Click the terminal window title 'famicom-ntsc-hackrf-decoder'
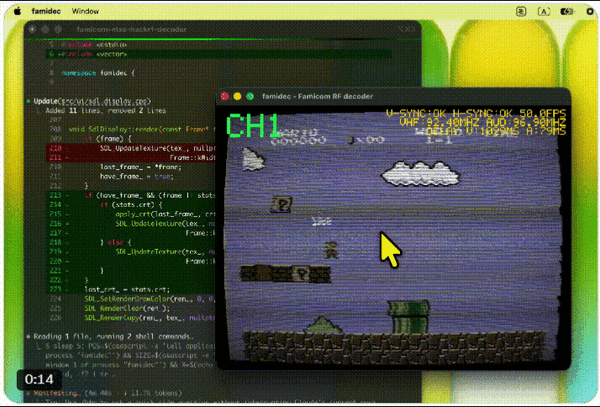This screenshot has height=407, width=600. point(131,29)
